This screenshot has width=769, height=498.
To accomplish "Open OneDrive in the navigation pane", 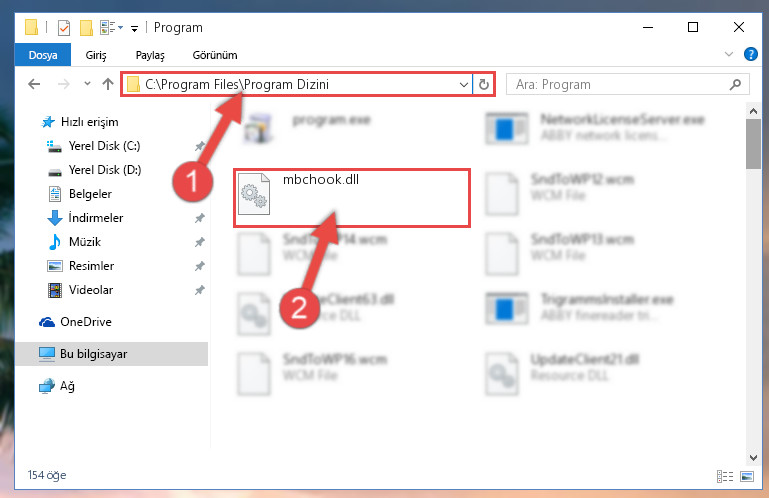I will point(86,322).
